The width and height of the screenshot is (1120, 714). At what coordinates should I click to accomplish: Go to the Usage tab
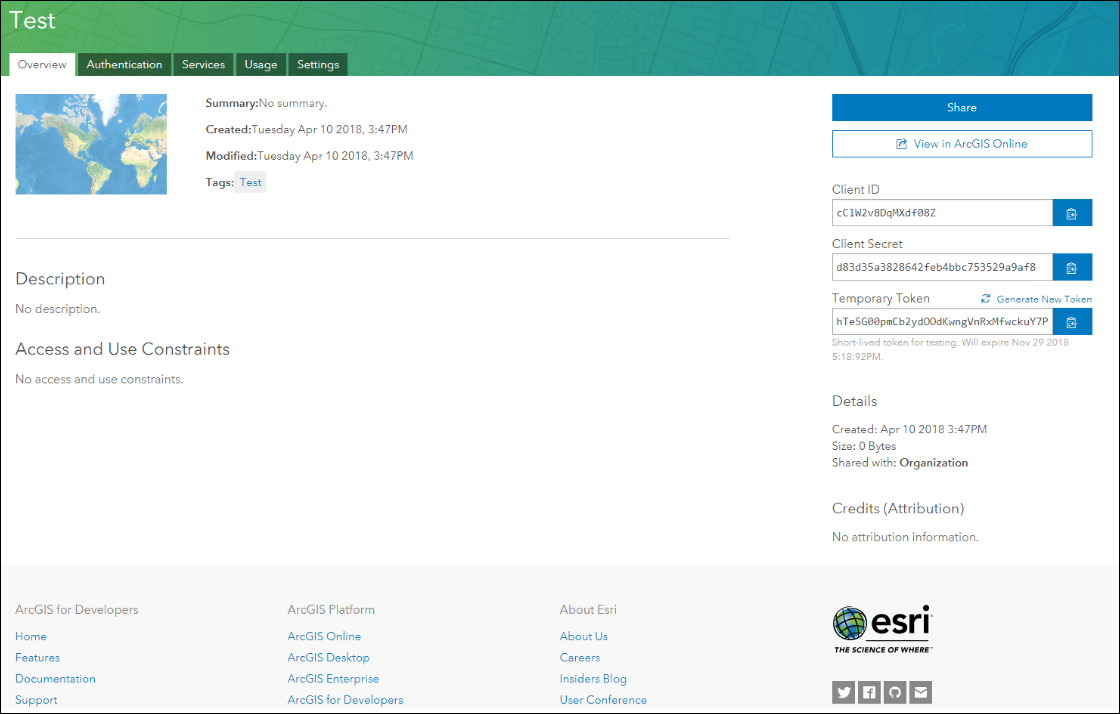261,65
